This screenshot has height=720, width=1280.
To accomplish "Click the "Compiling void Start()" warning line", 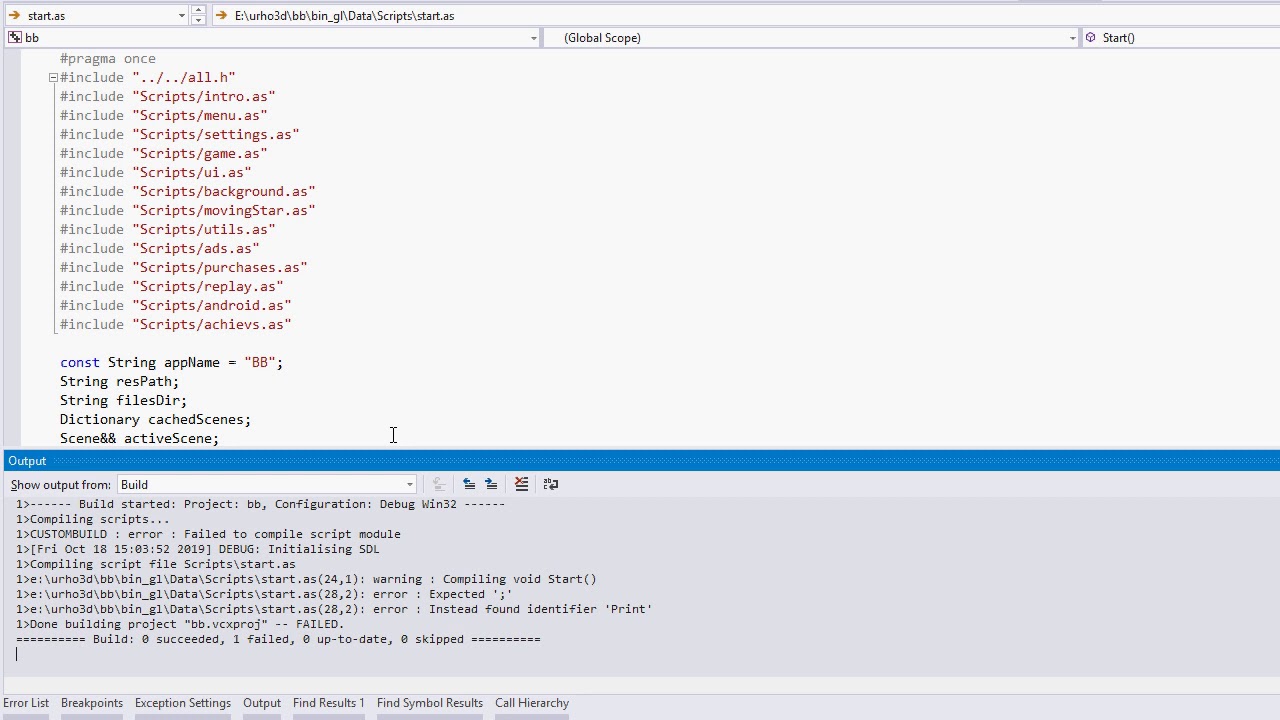I will 306,579.
